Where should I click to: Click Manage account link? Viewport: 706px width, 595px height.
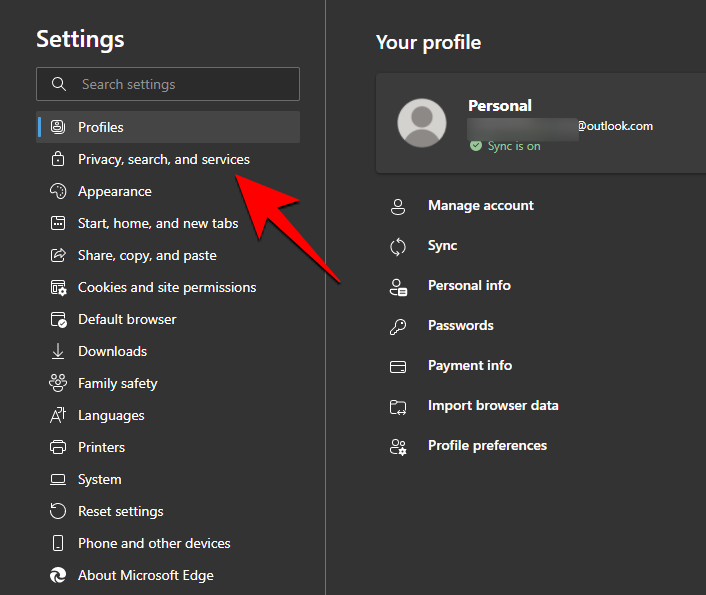480,205
